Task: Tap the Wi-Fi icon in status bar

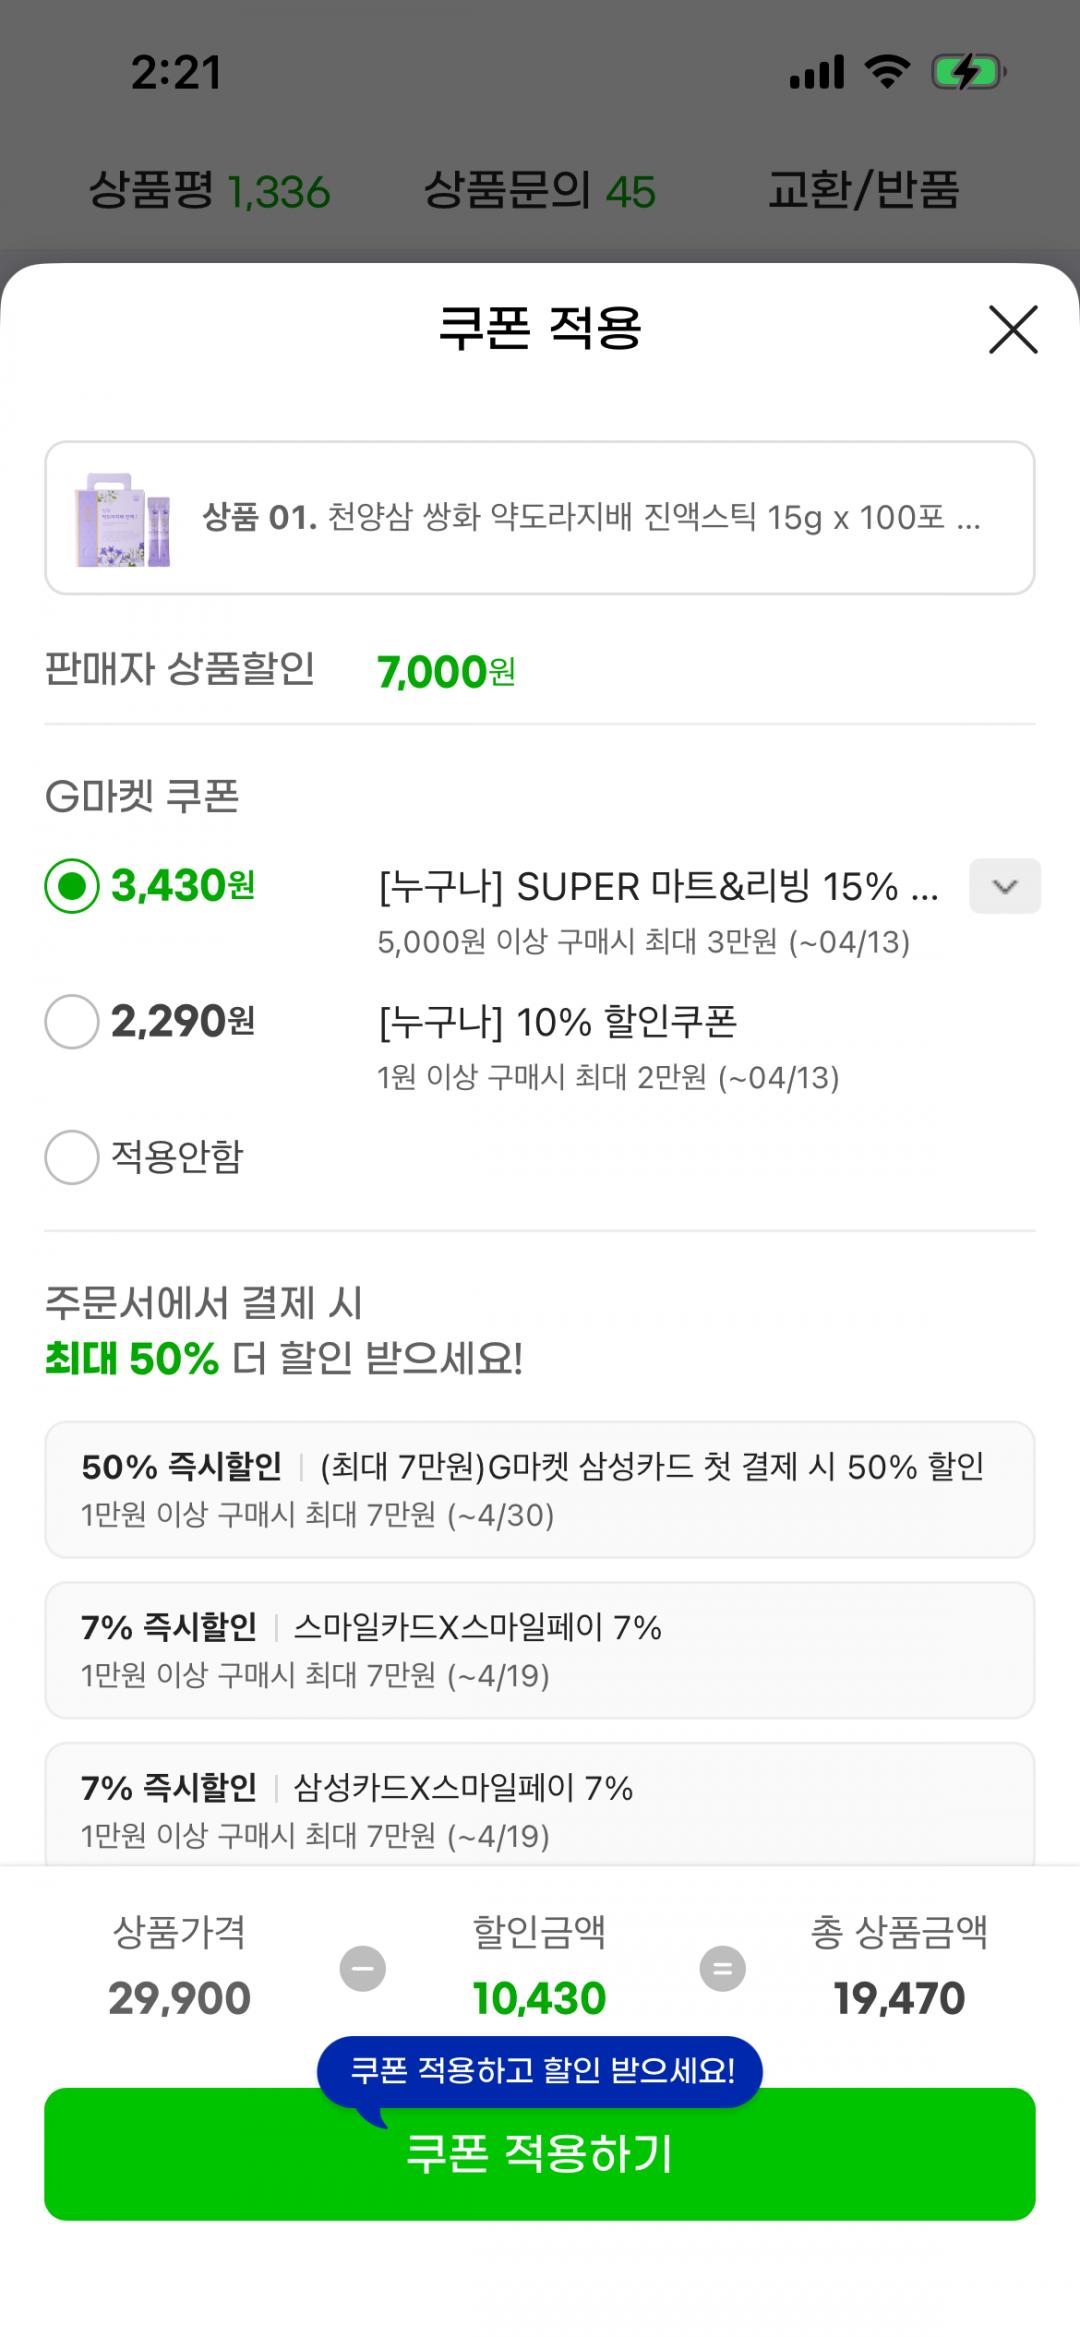Action: coord(887,73)
